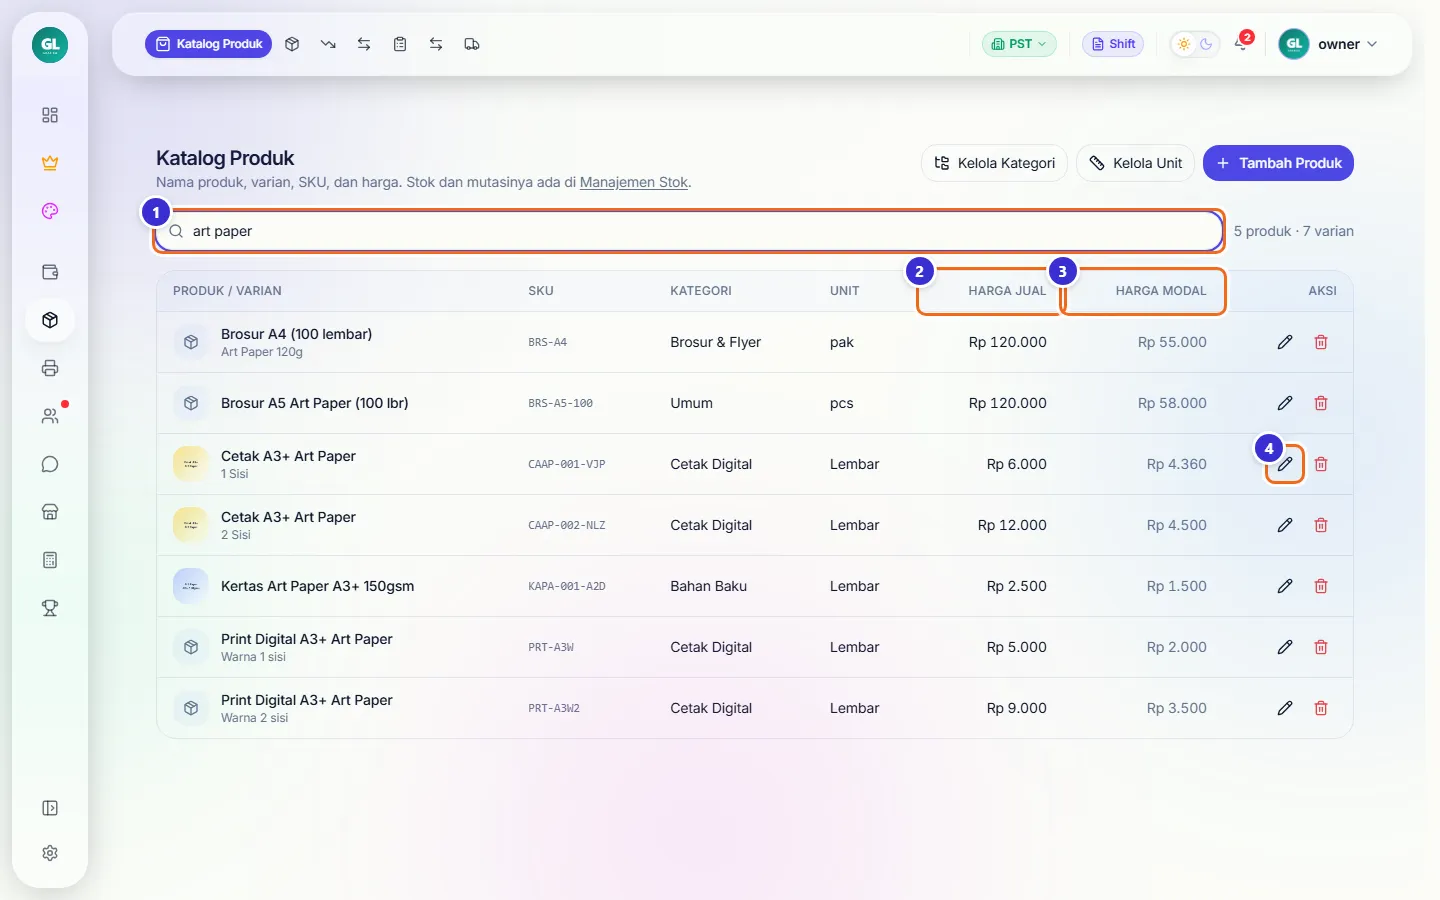The image size is (1440, 900).
Task: Switch to light mode sun toggle
Action: click(1184, 44)
